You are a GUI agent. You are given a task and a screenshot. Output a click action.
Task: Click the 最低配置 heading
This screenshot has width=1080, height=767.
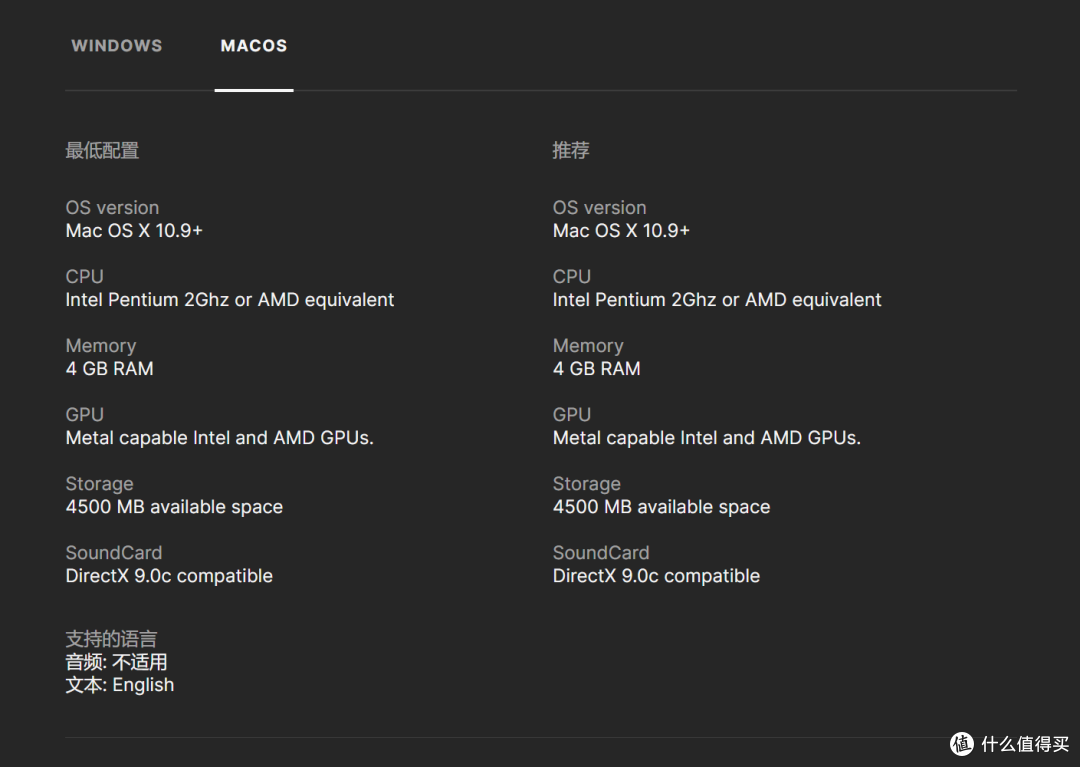(102, 150)
